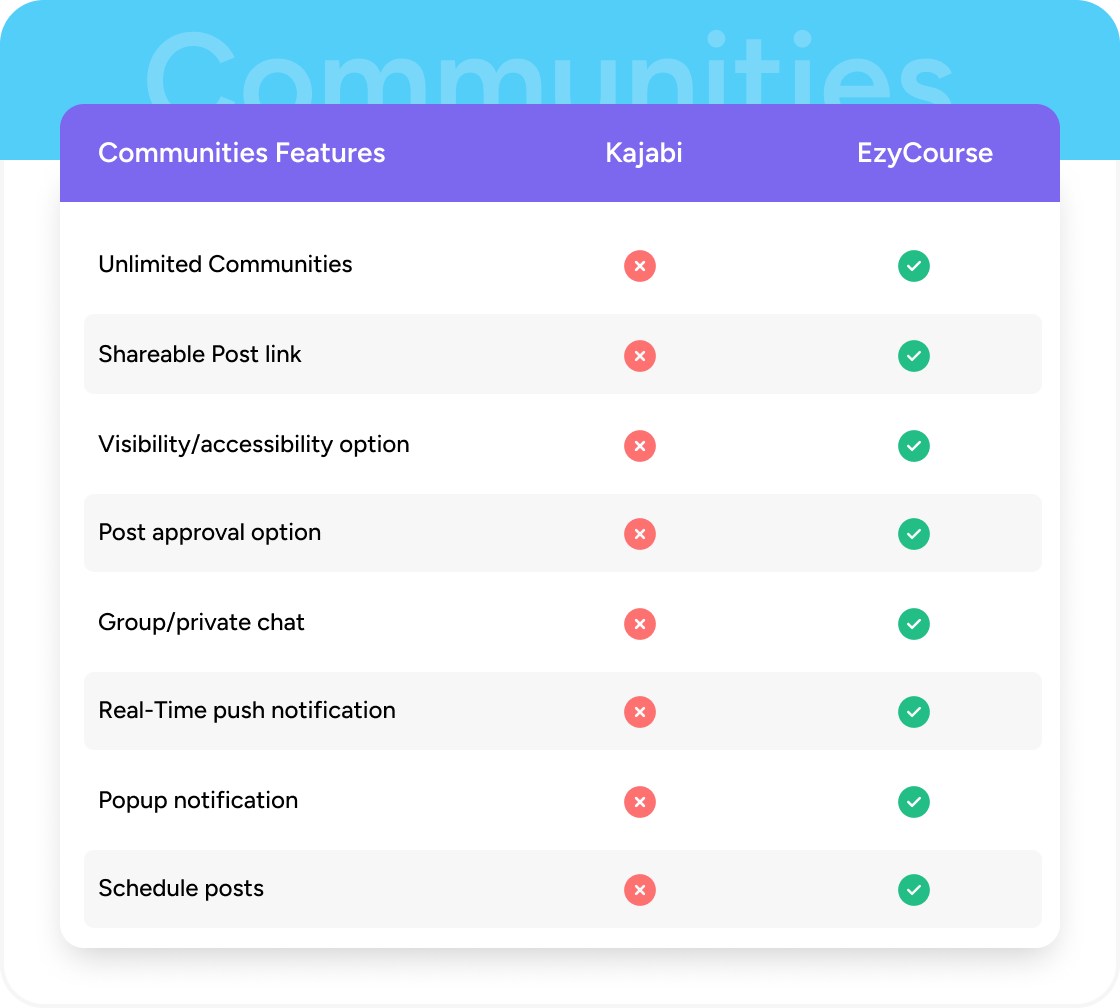1120x1008 pixels.
Task: Click Kajabi's red X for Visibility/accessibility option
Action: pyautogui.click(x=640, y=446)
